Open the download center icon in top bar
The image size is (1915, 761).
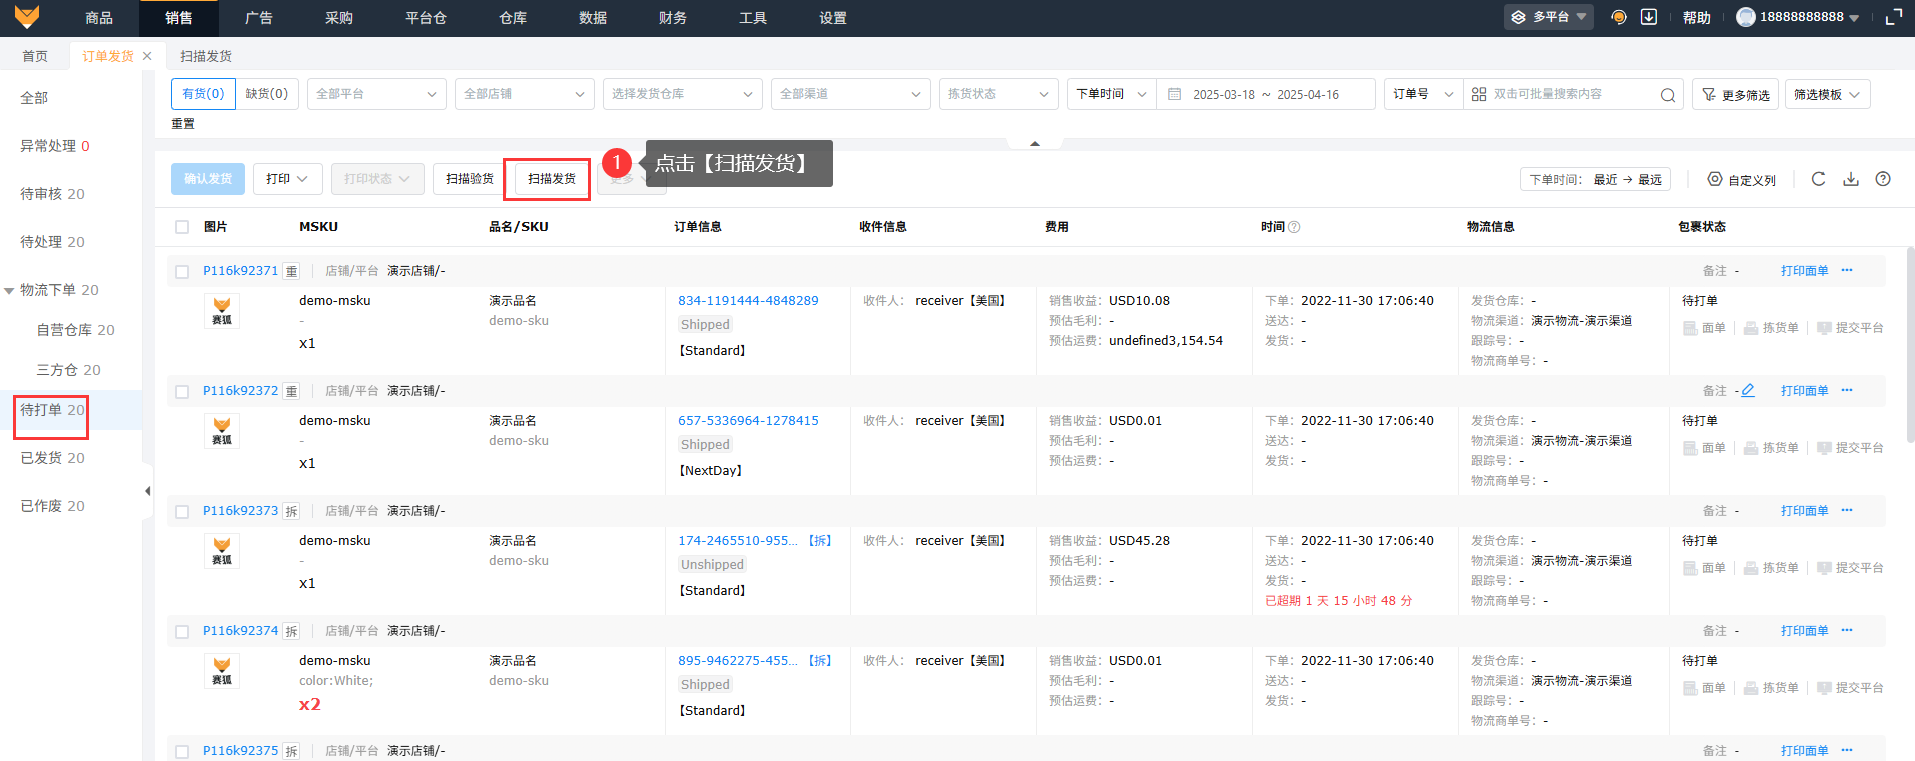click(1649, 17)
